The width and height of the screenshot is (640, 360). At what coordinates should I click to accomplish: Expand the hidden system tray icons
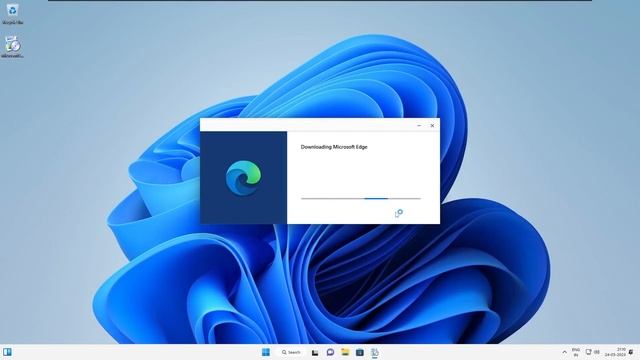[x=564, y=352]
